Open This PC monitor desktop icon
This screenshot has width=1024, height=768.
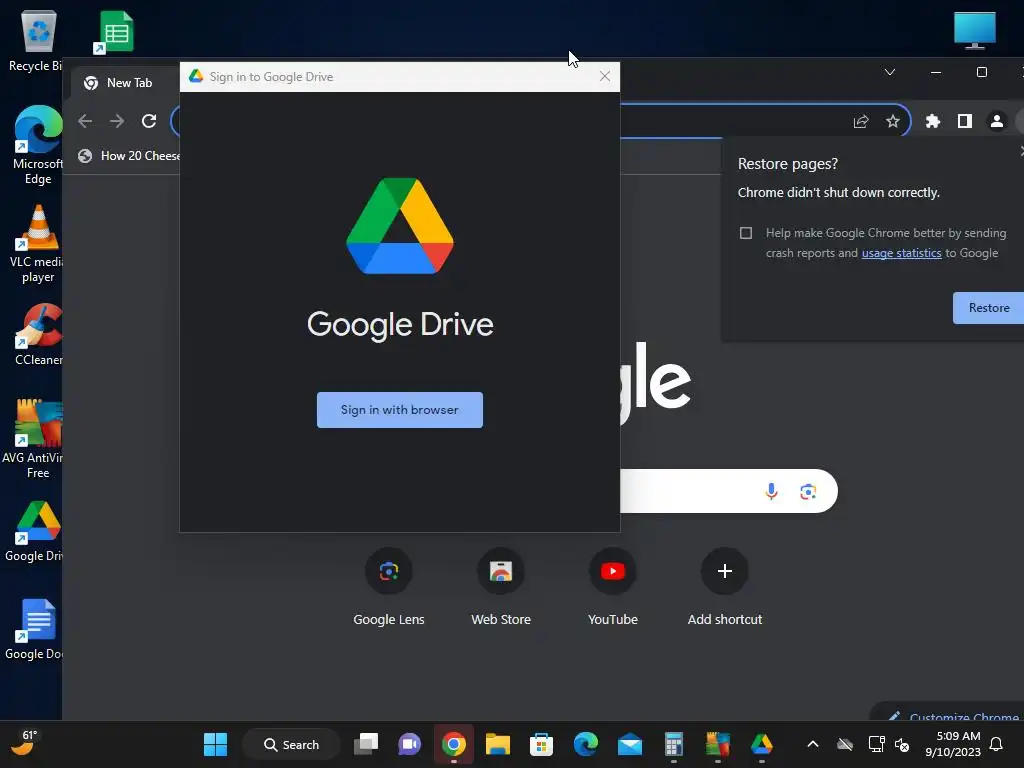(974, 31)
